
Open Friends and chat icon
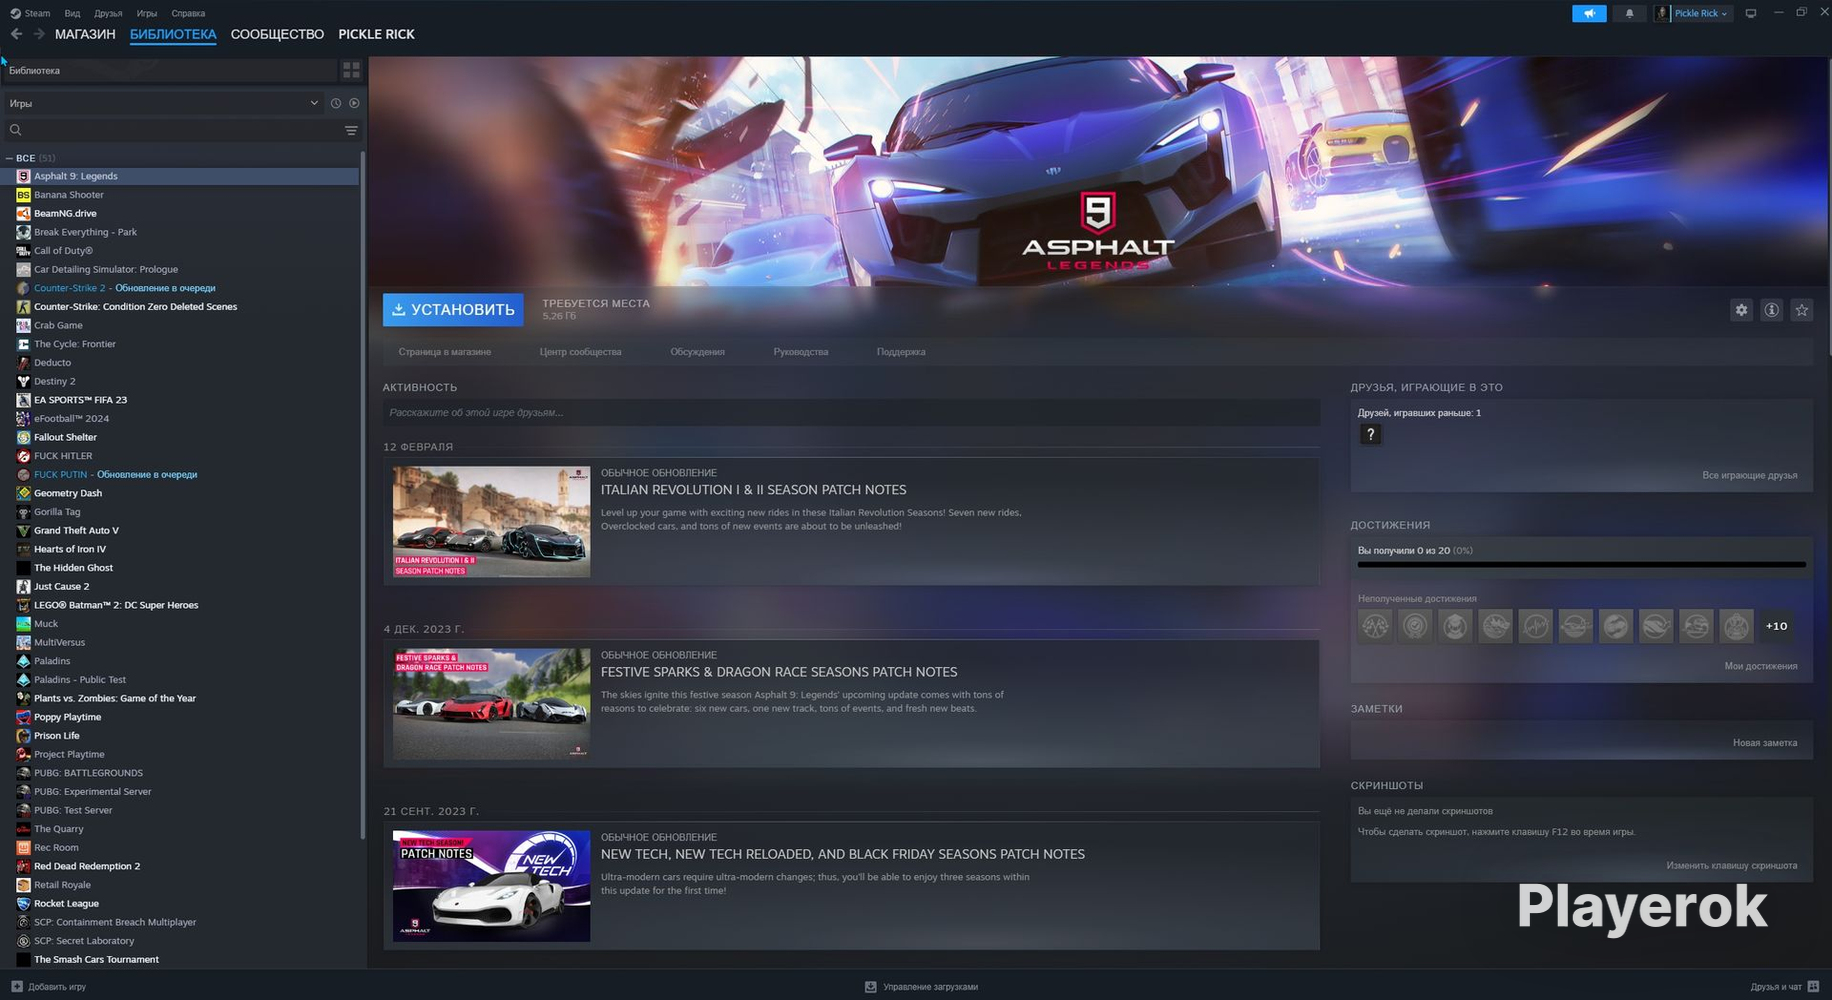click(1813, 986)
